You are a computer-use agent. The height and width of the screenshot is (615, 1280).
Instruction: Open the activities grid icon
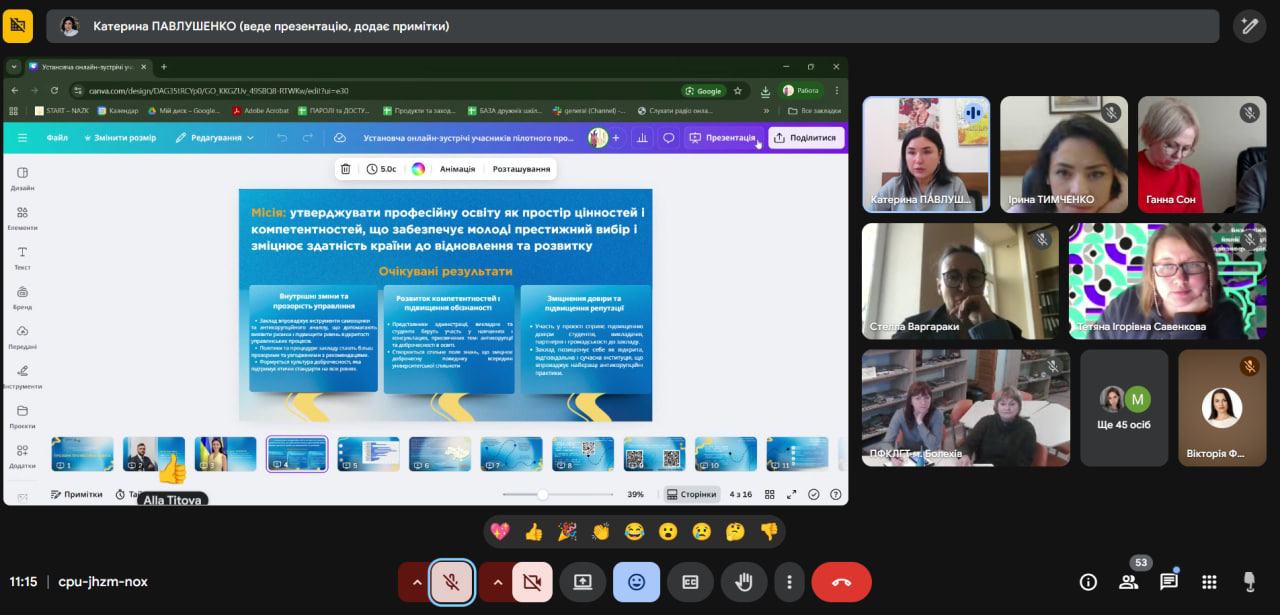coord(1209,582)
